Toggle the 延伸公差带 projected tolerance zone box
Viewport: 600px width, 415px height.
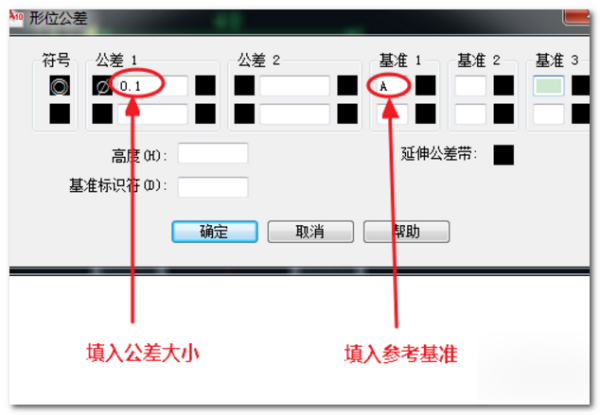point(504,155)
